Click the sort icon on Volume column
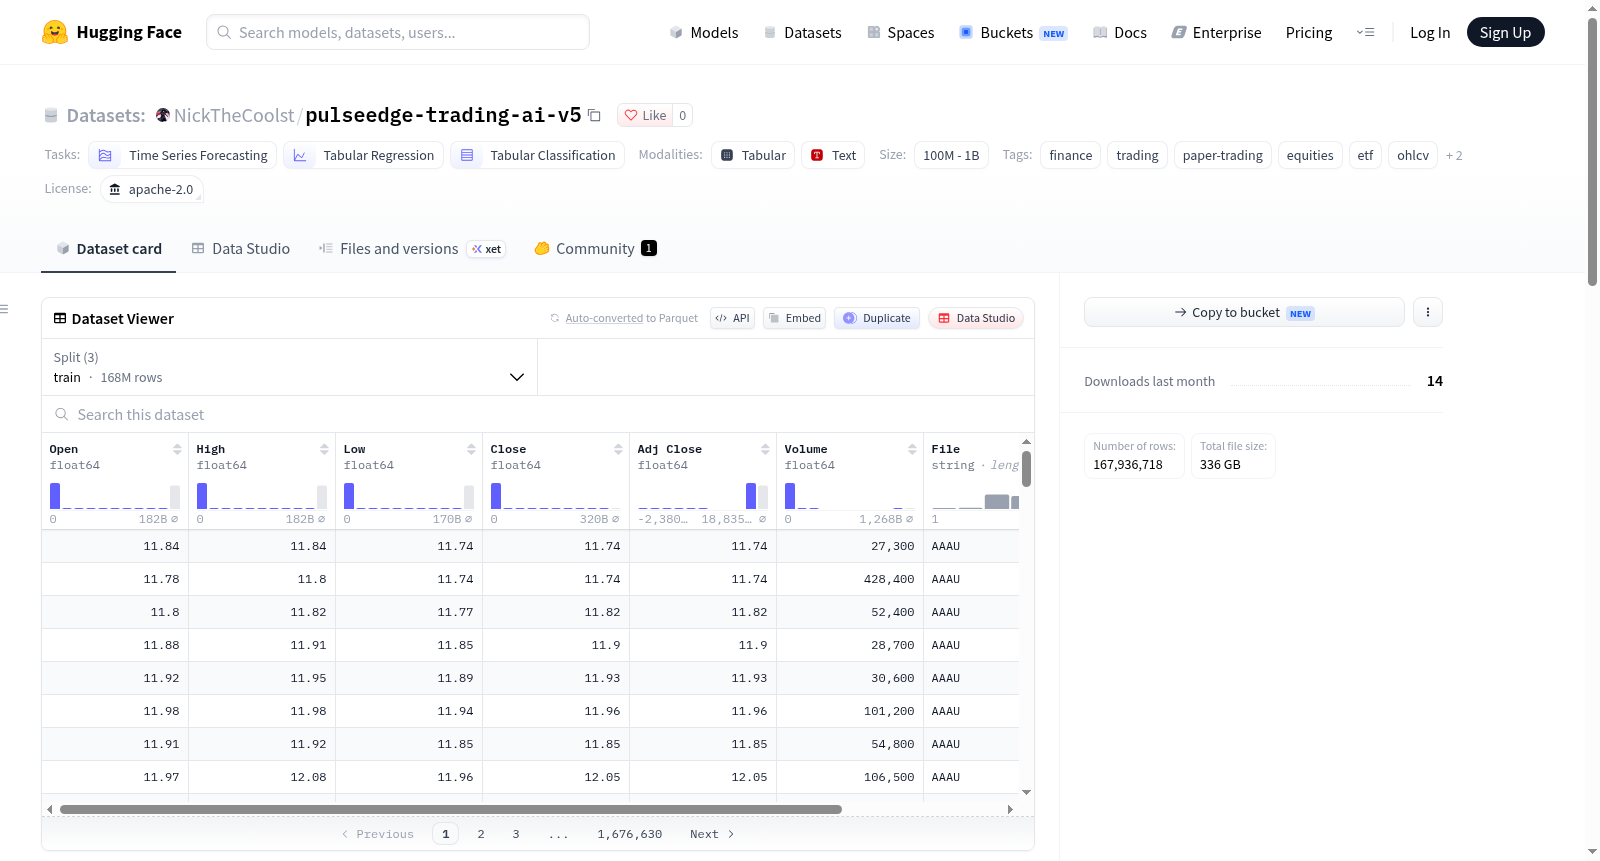 [912, 449]
